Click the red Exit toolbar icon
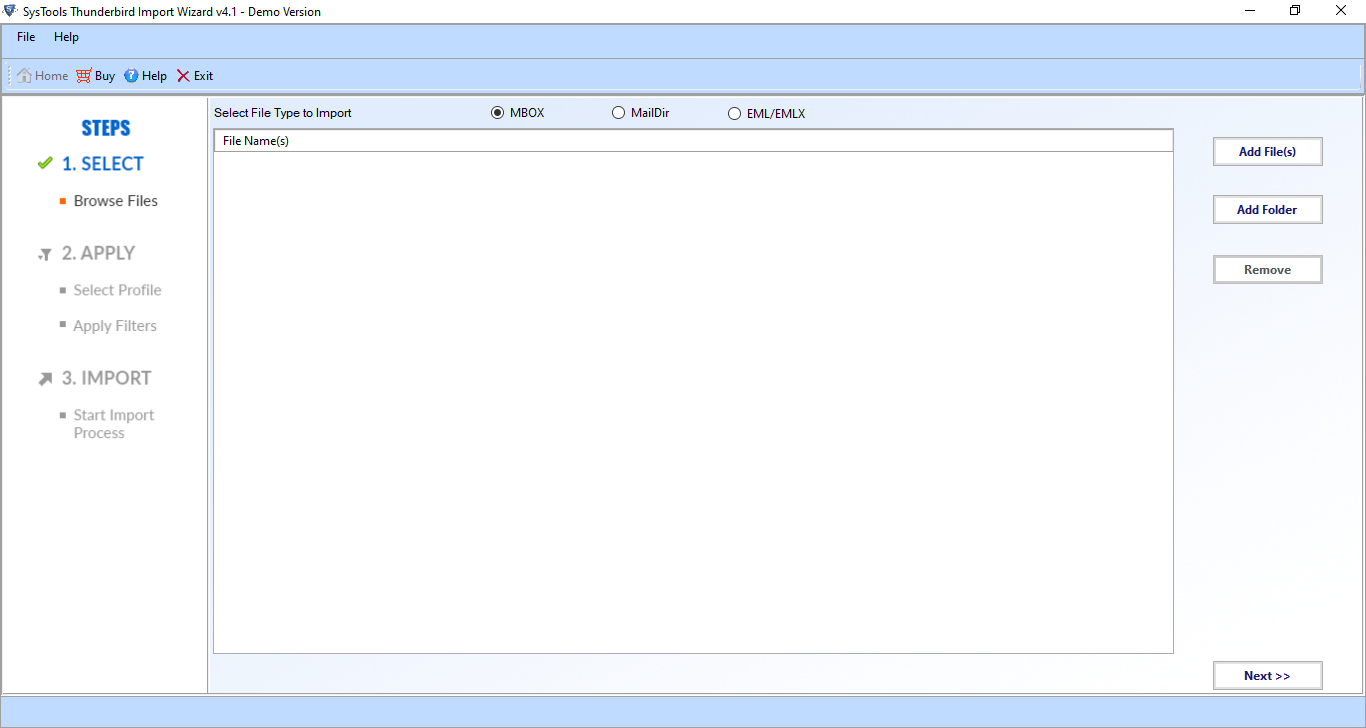This screenshot has height=728, width=1366. [x=183, y=76]
